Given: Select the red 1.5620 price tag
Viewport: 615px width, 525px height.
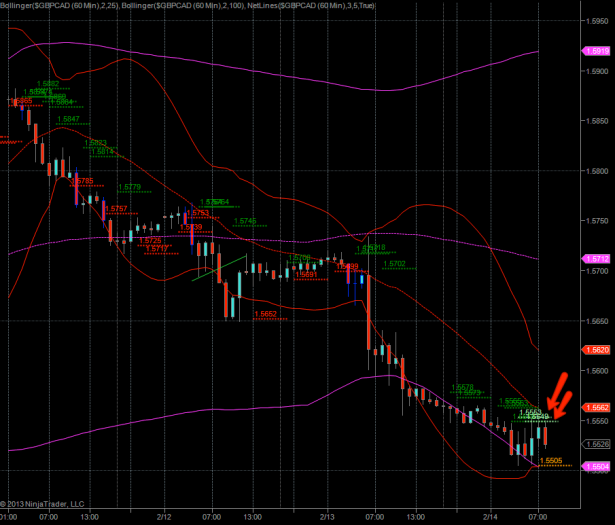Looking at the screenshot, I should point(597,350).
